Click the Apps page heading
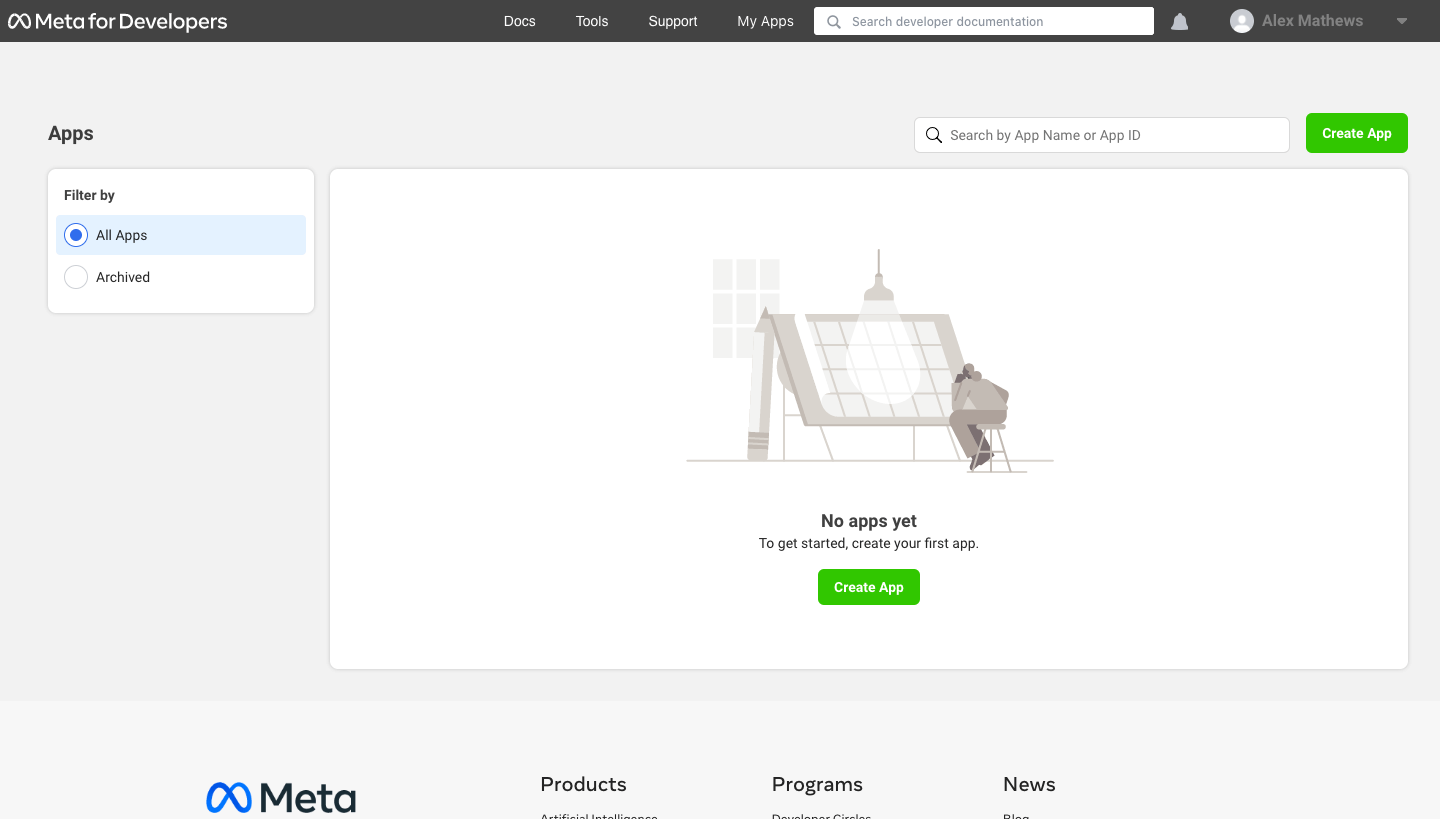 coord(71,133)
